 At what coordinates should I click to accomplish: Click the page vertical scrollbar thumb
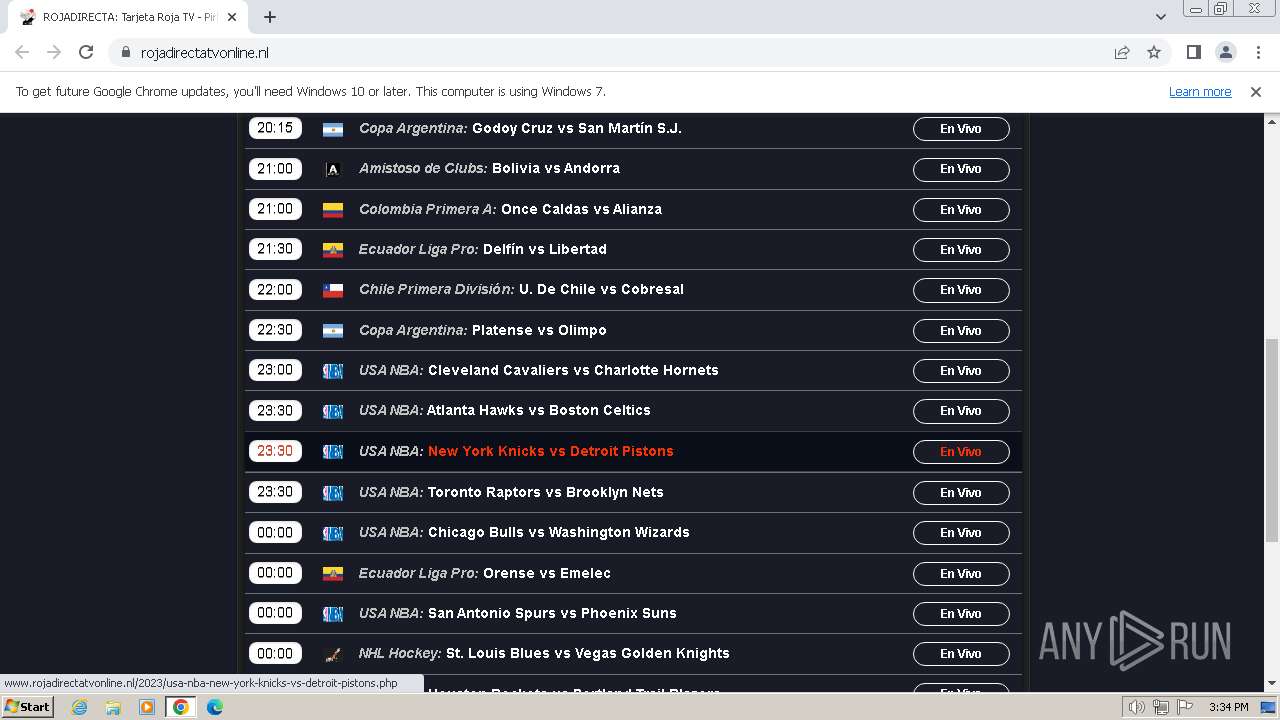(1271, 440)
